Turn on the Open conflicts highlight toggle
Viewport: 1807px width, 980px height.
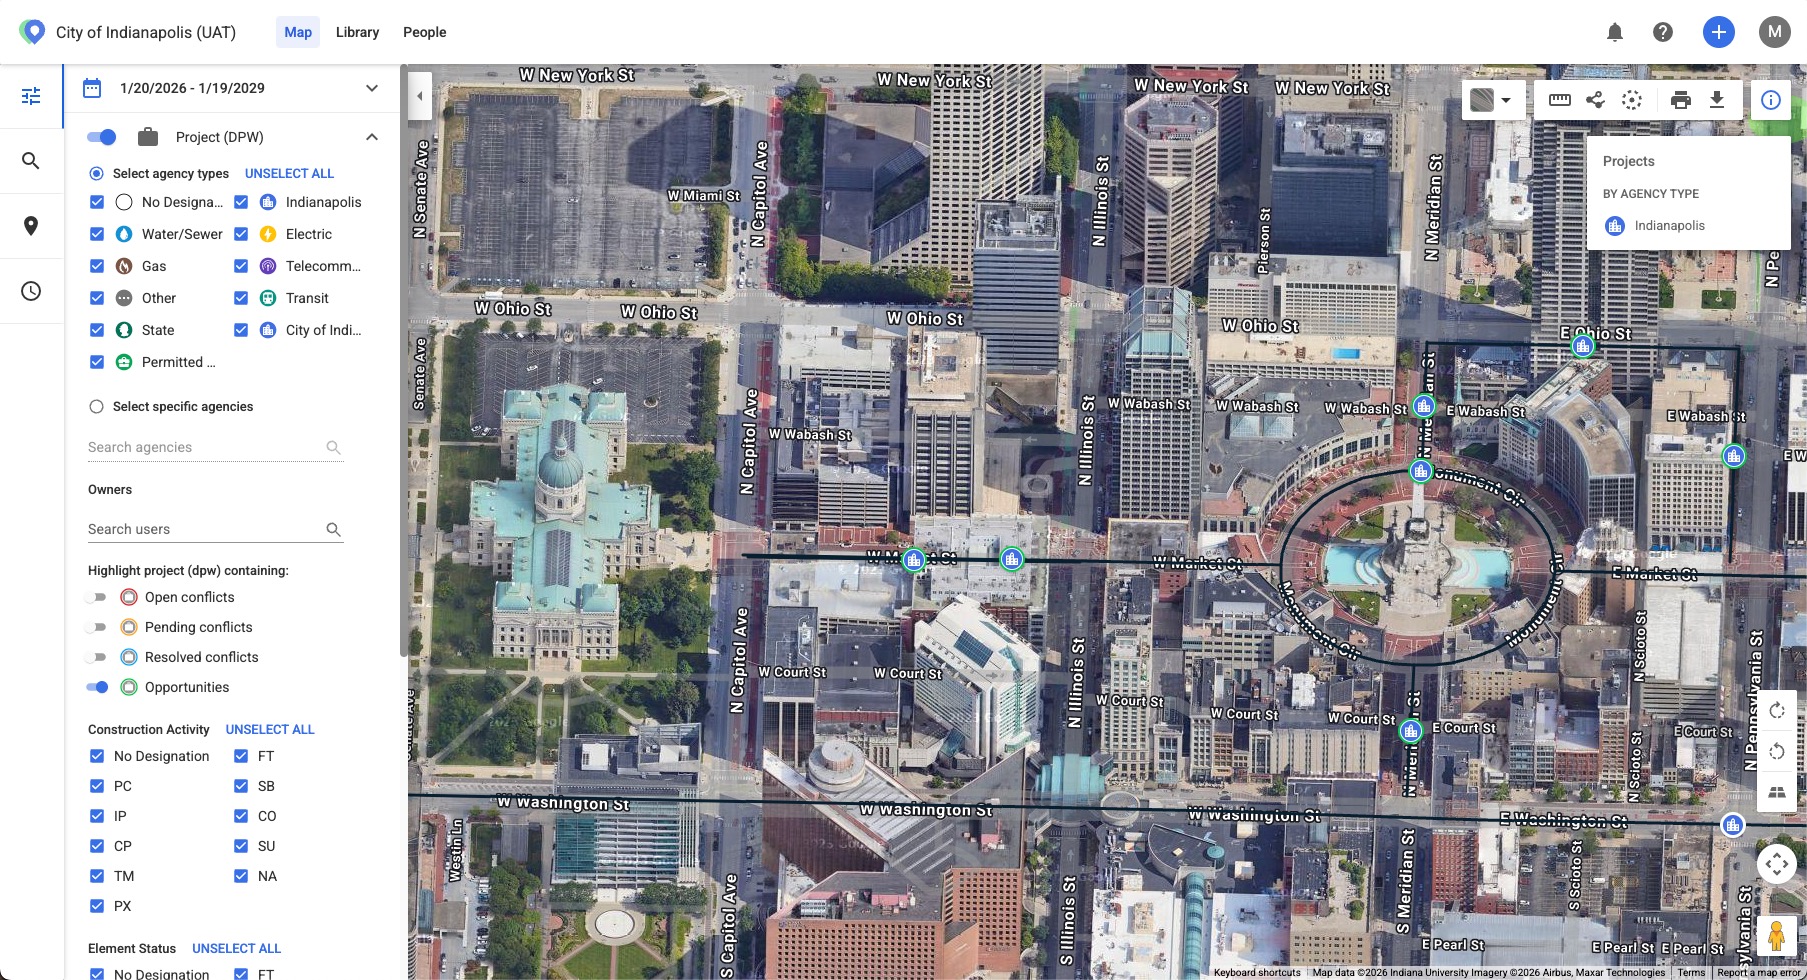(97, 597)
